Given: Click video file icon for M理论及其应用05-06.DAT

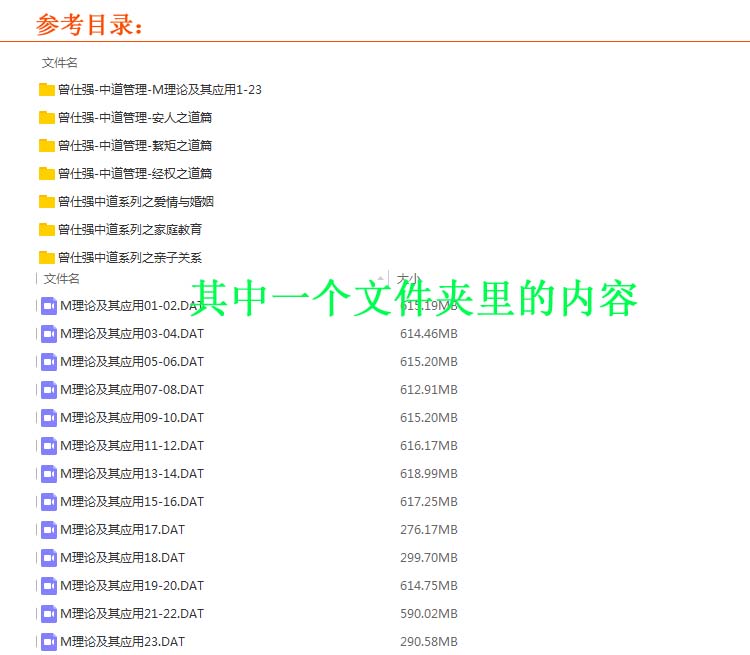Looking at the screenshot, I should (x=49, y=362).
